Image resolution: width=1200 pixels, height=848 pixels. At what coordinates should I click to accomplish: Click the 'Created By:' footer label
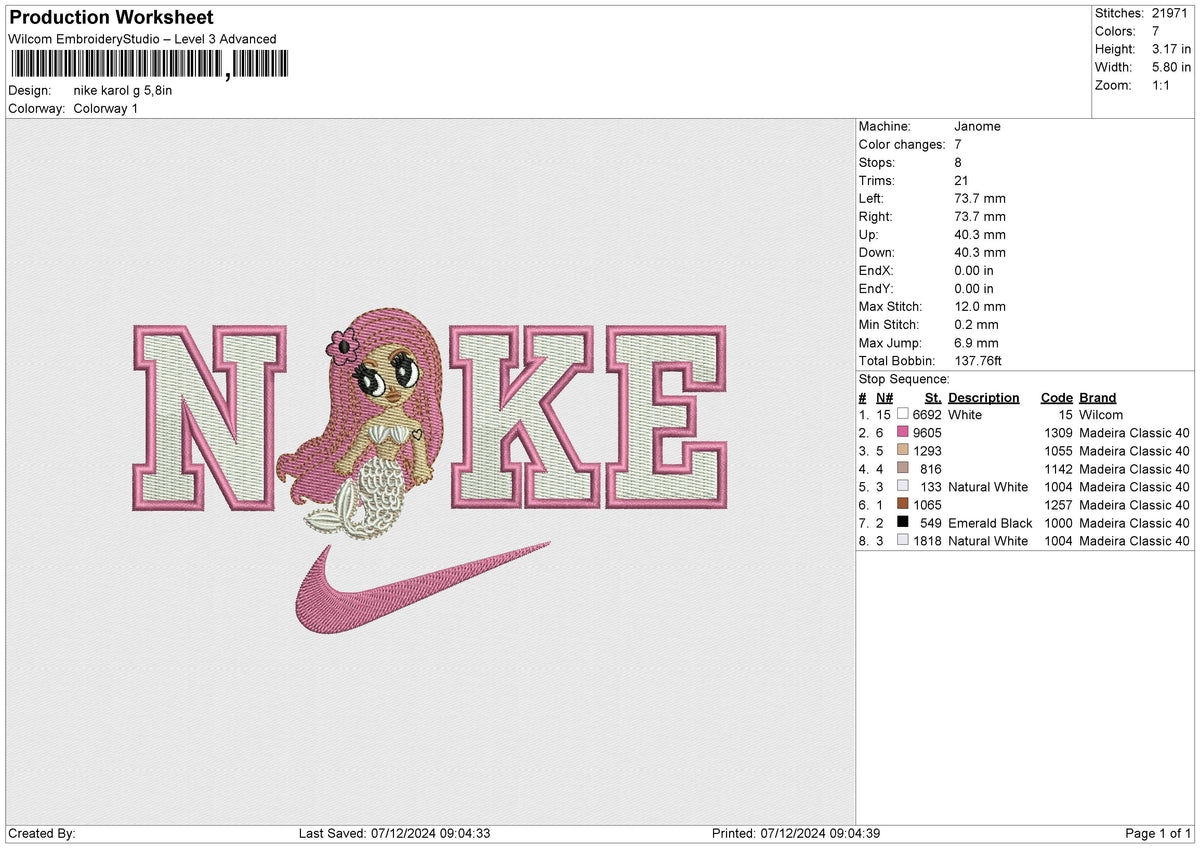41,833
